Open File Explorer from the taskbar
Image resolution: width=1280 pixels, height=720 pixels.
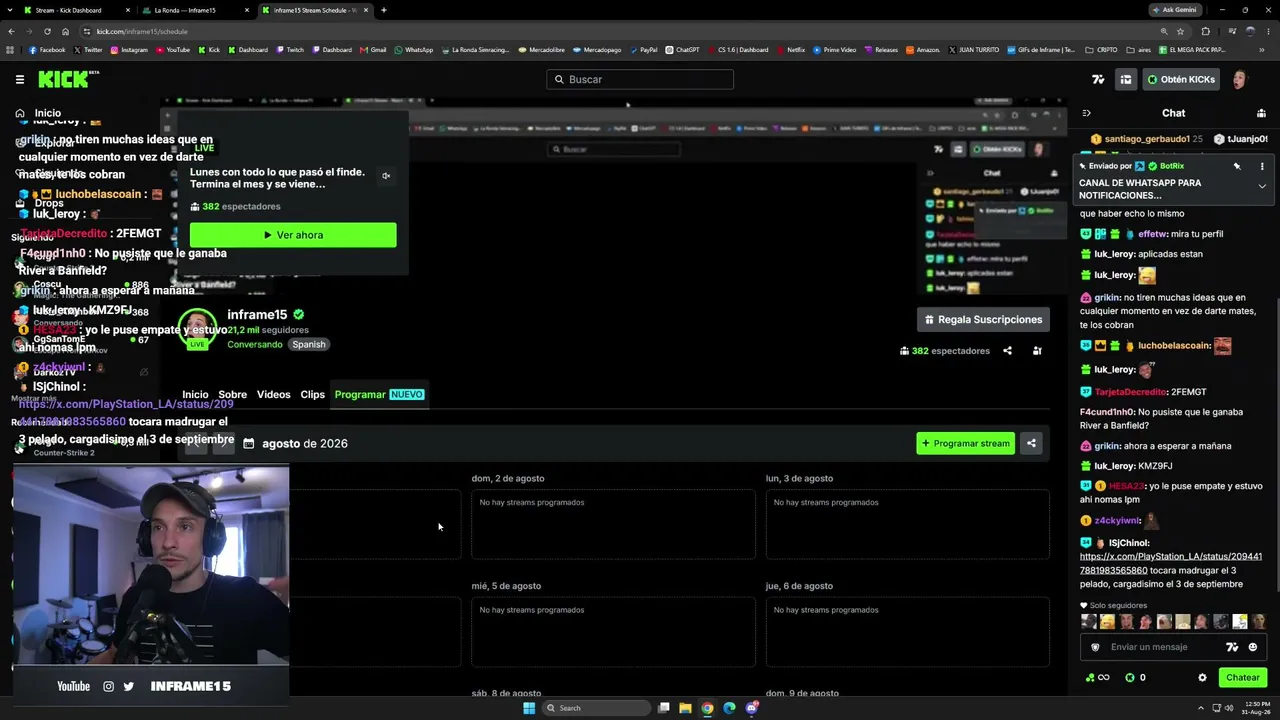pos(685,708)
